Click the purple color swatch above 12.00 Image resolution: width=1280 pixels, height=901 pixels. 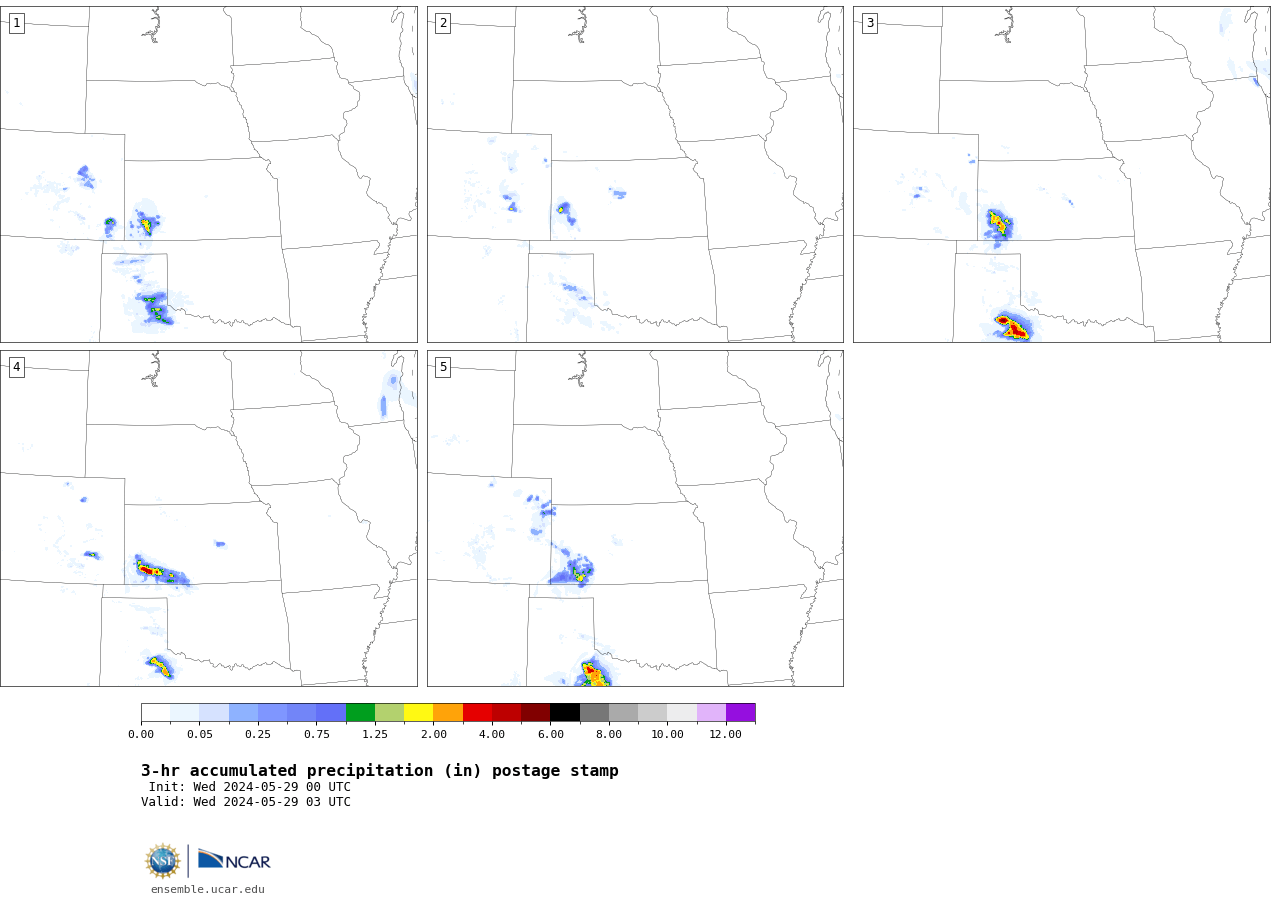click(x=741, y=713)
